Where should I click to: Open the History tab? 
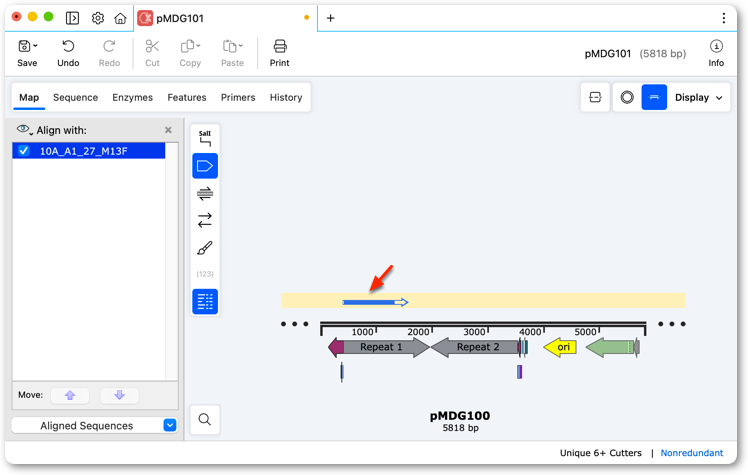[286, 97]
